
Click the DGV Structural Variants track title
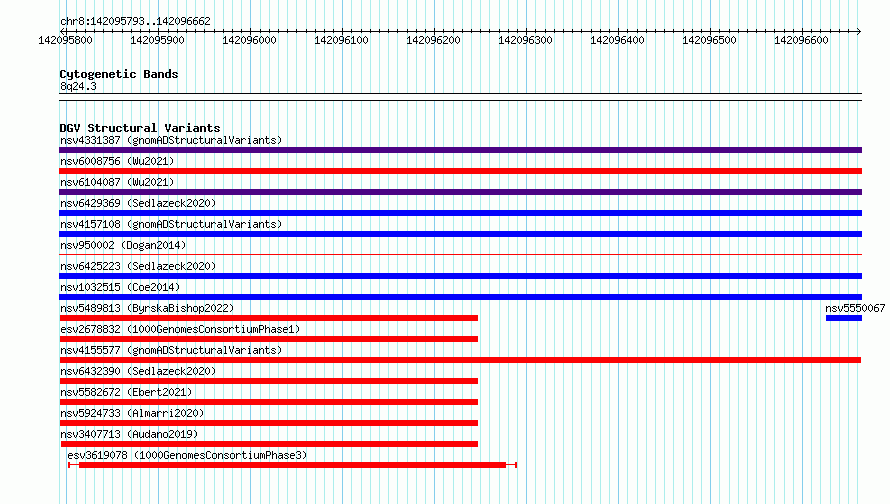(x=140, y=128)
